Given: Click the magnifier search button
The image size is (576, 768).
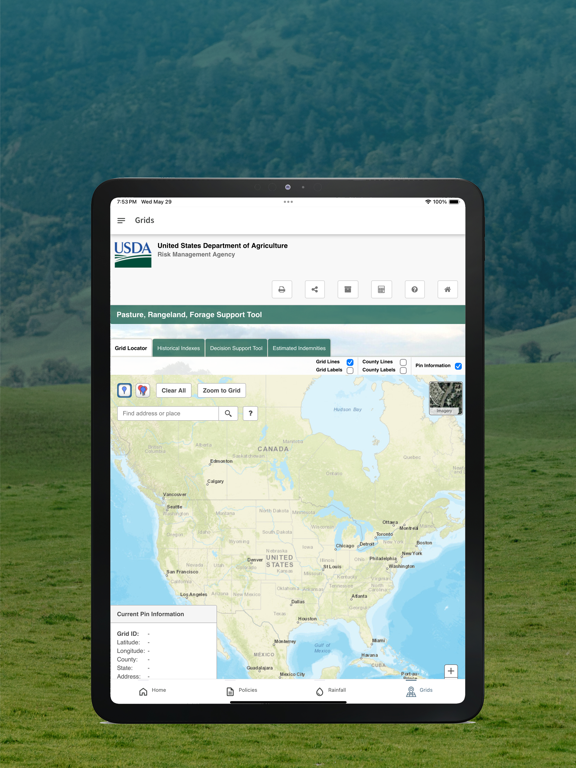Looking at the screenshot, I should click(x=228, y=413).
